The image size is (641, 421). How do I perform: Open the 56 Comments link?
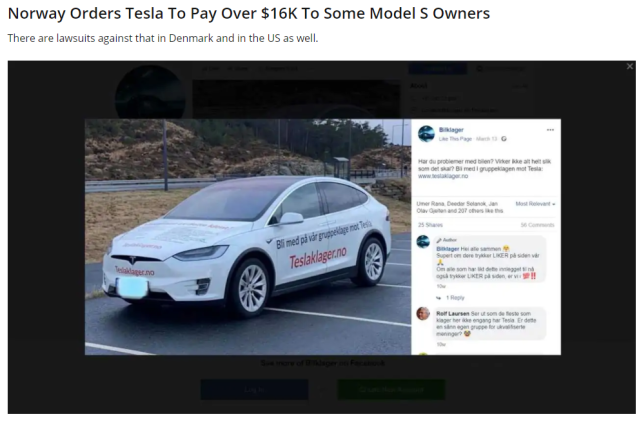pos(537,225)
